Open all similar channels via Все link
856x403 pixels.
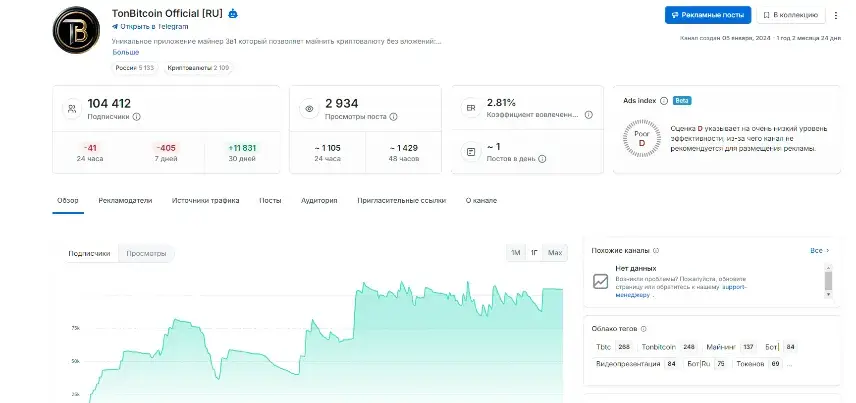[x=819, y=251]
